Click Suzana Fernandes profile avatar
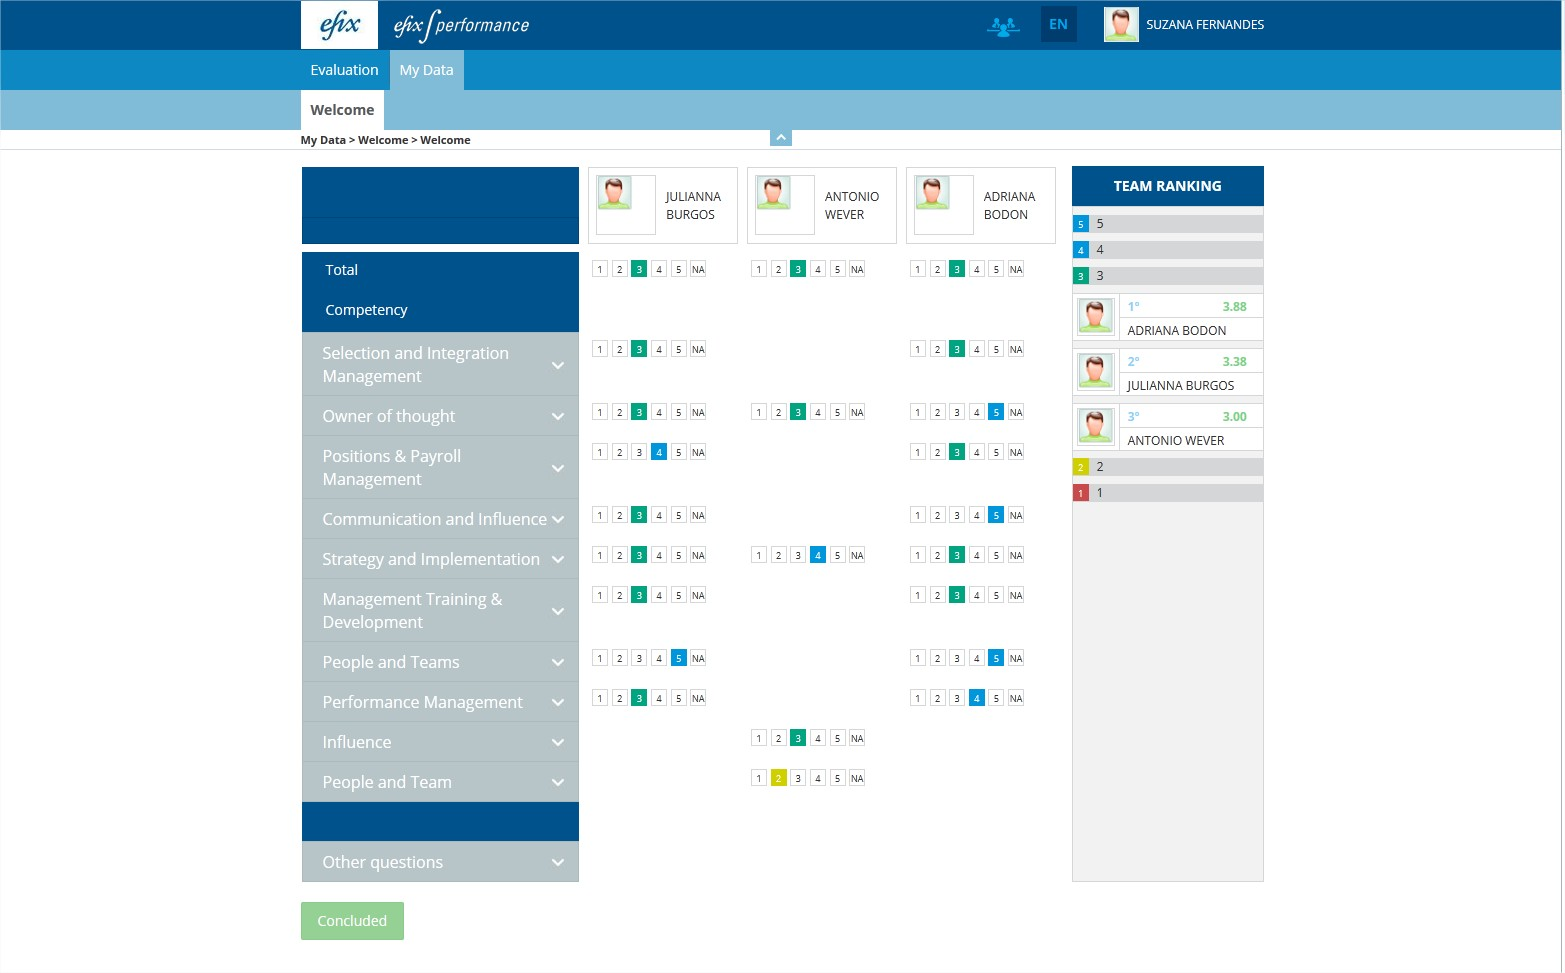The width and height of the screenshot is (1565, 973). pos(1121,24)
